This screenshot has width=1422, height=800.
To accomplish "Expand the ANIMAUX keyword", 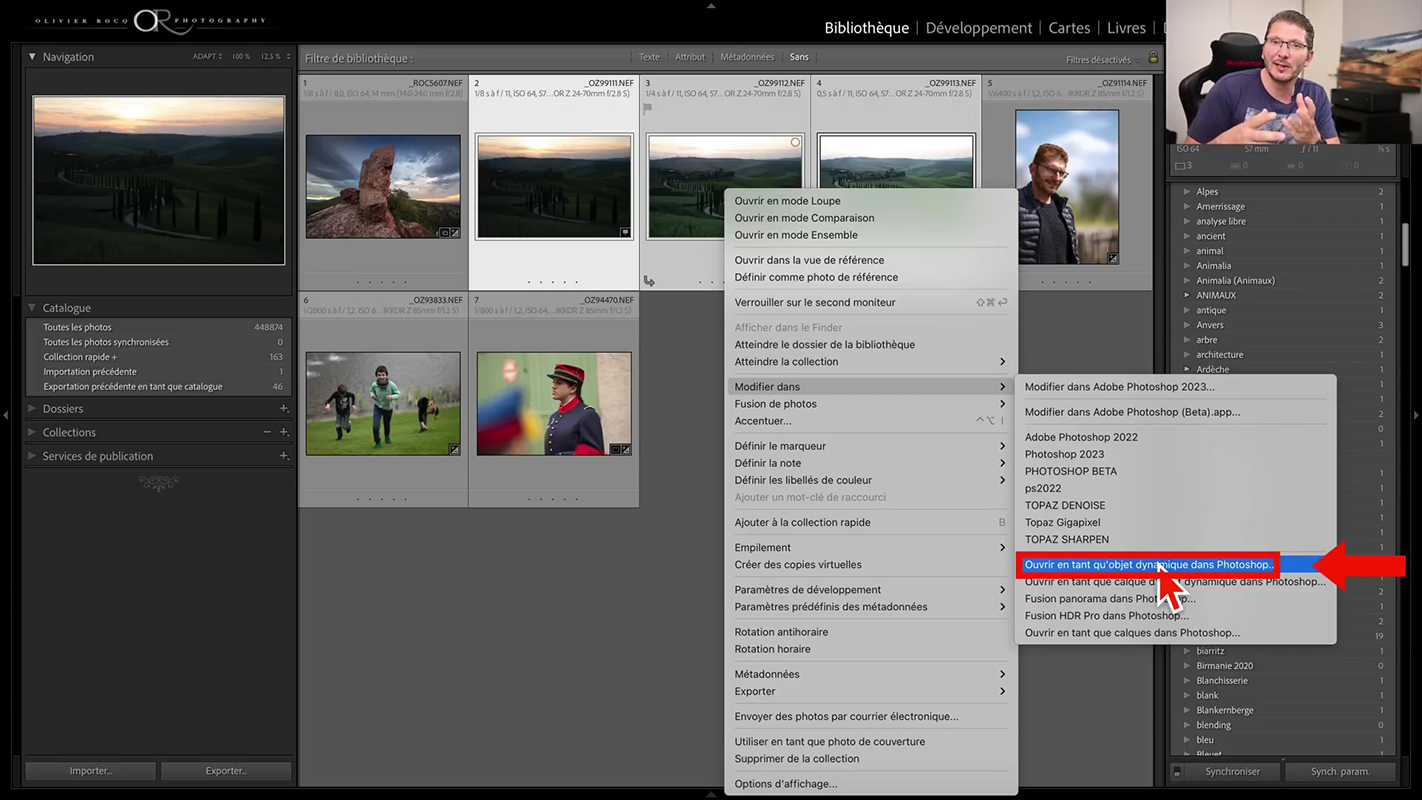I will coord(1187,295).
